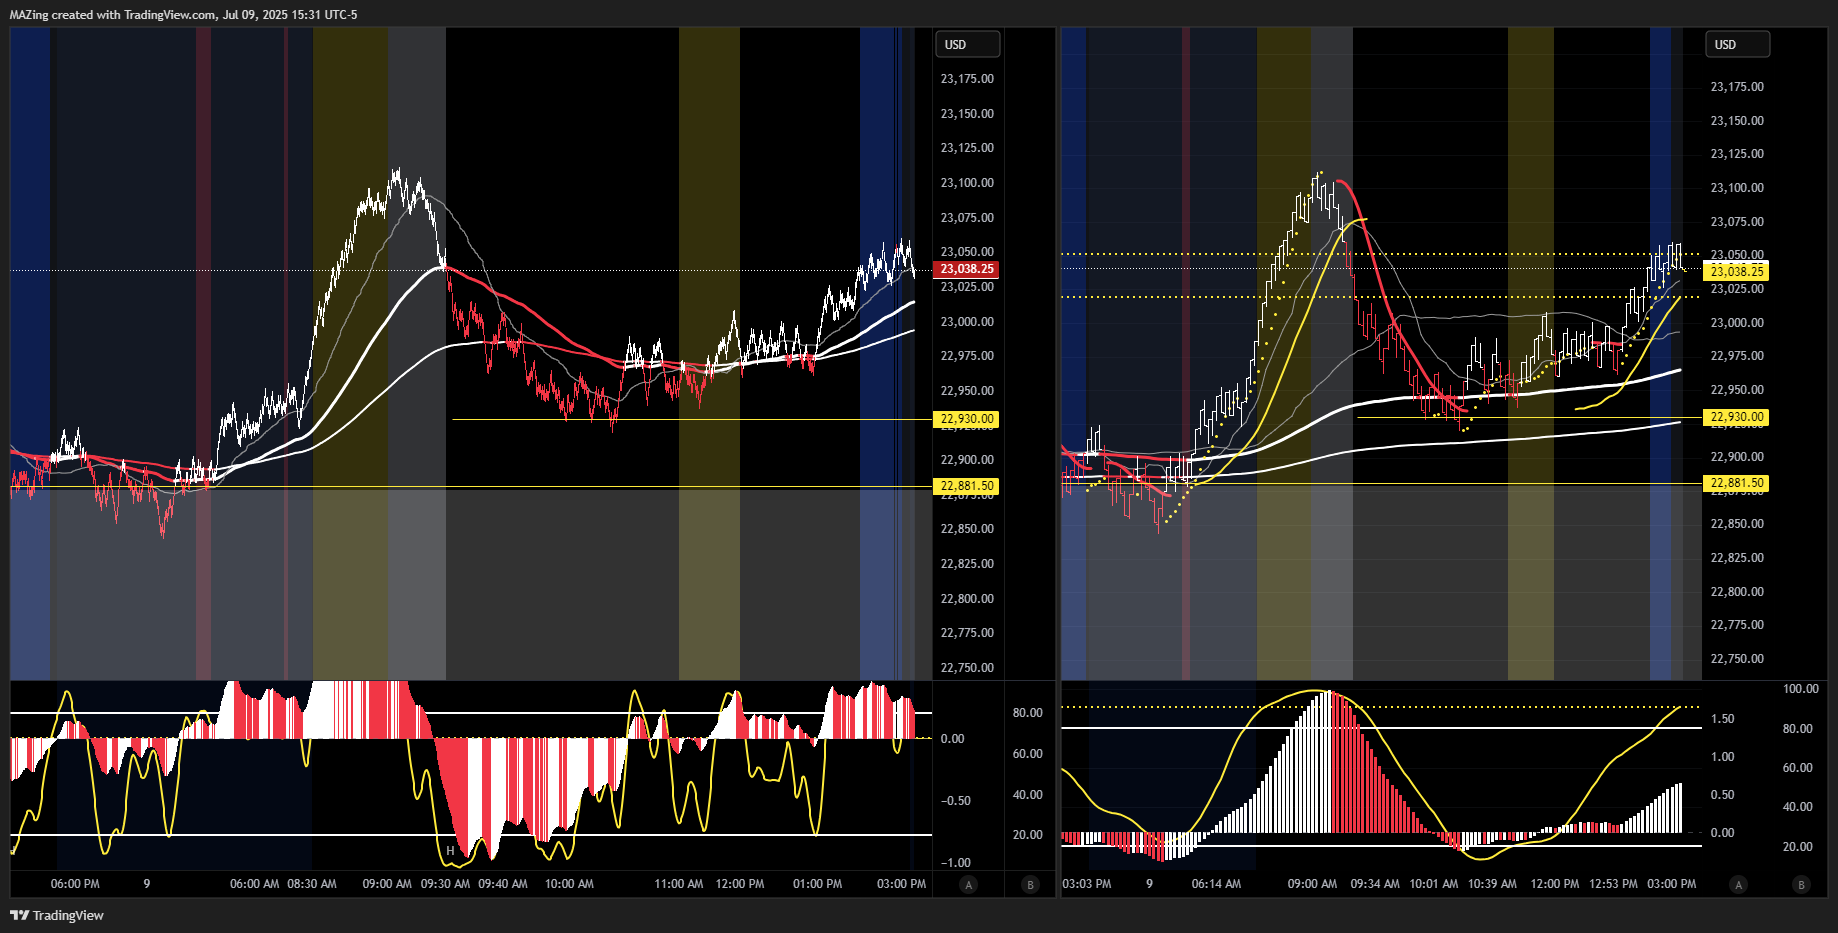The width and height of the screenshot is (1838, 933).
Task: Click the H marker in the left oscillator pane
Action: [450, 851]
